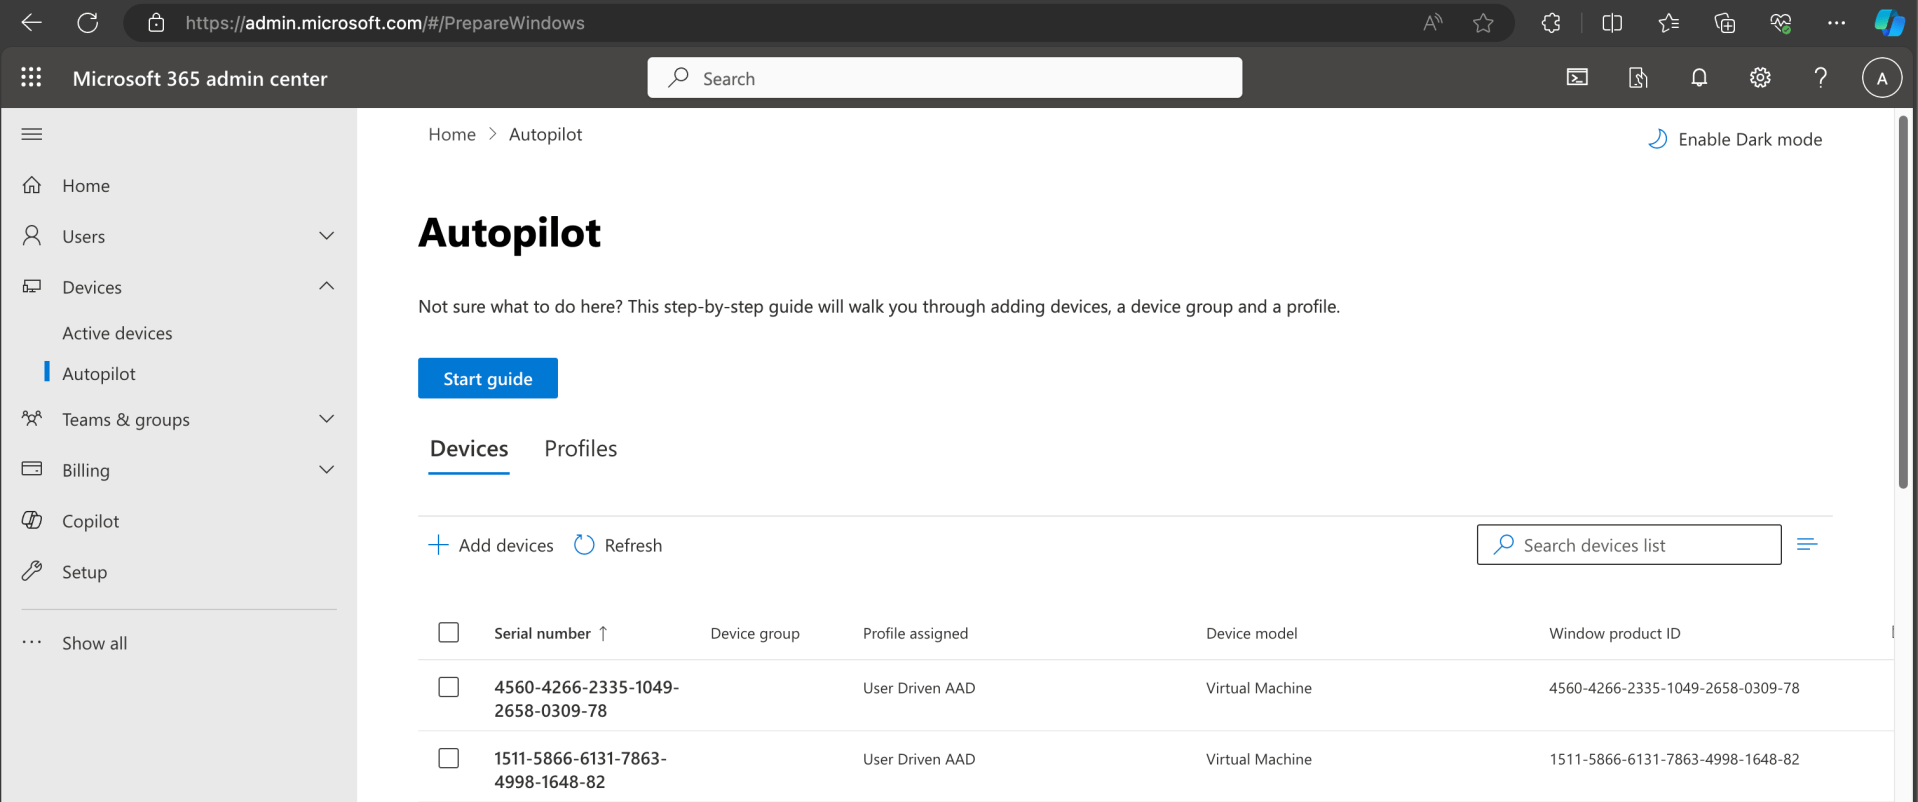Collapse the navigation hamburger menu
Image resolution: width=1918 pixels, height=802 pixels.
[x=32, y=134]
